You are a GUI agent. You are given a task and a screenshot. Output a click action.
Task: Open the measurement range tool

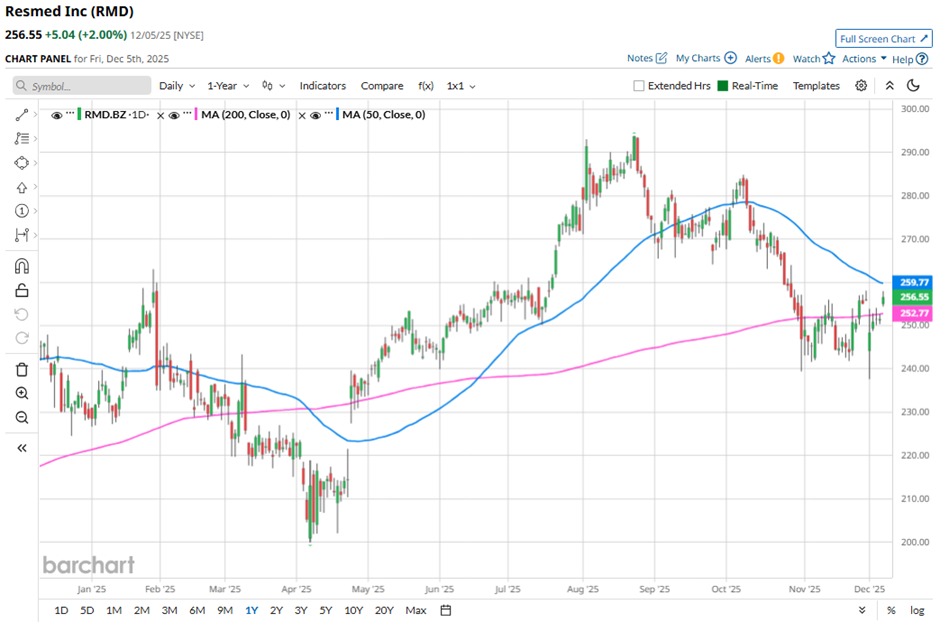point(22,235)
